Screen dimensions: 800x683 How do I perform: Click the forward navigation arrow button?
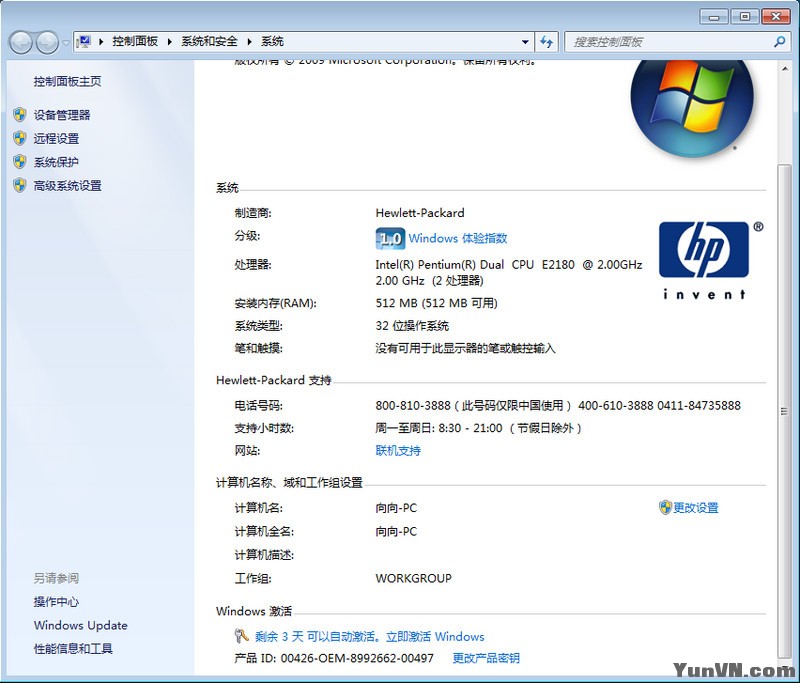47,42
